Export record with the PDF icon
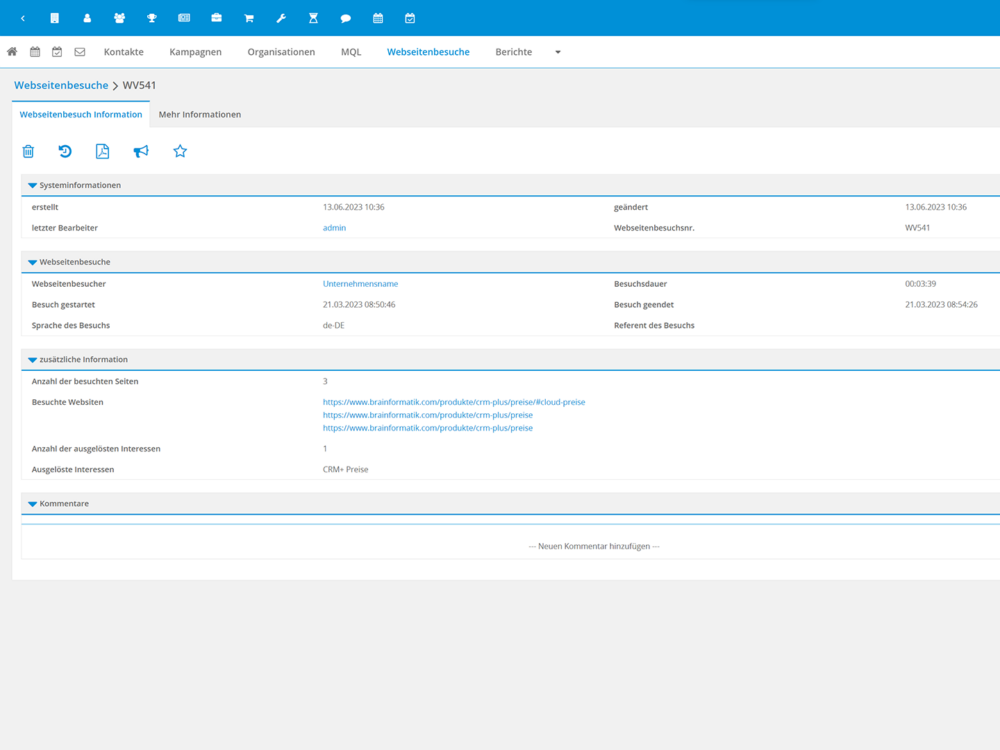Image resolution: width=1000 pixels, height=750 pixels. pos(102,151)
